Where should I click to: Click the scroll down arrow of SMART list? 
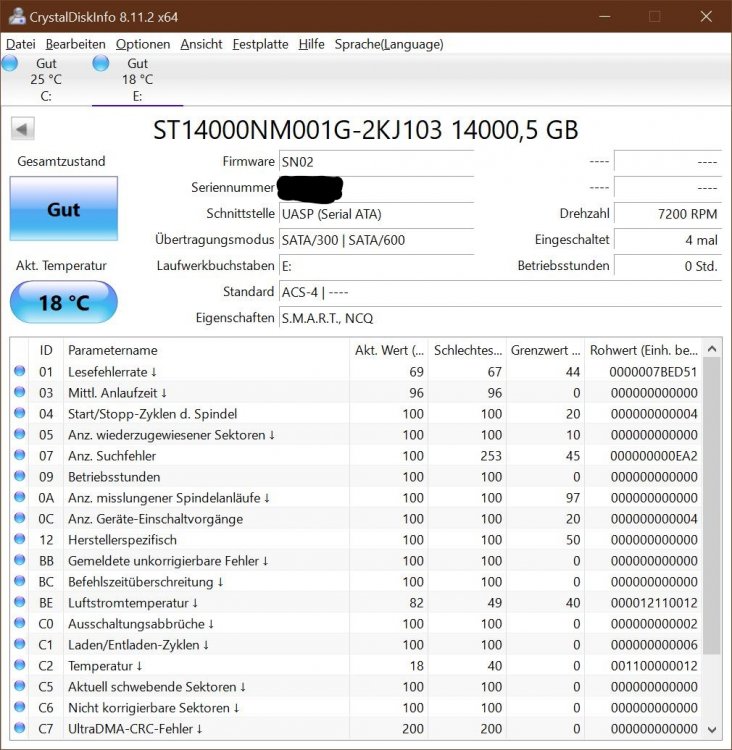pyautogui.click(x=711, y=729)
